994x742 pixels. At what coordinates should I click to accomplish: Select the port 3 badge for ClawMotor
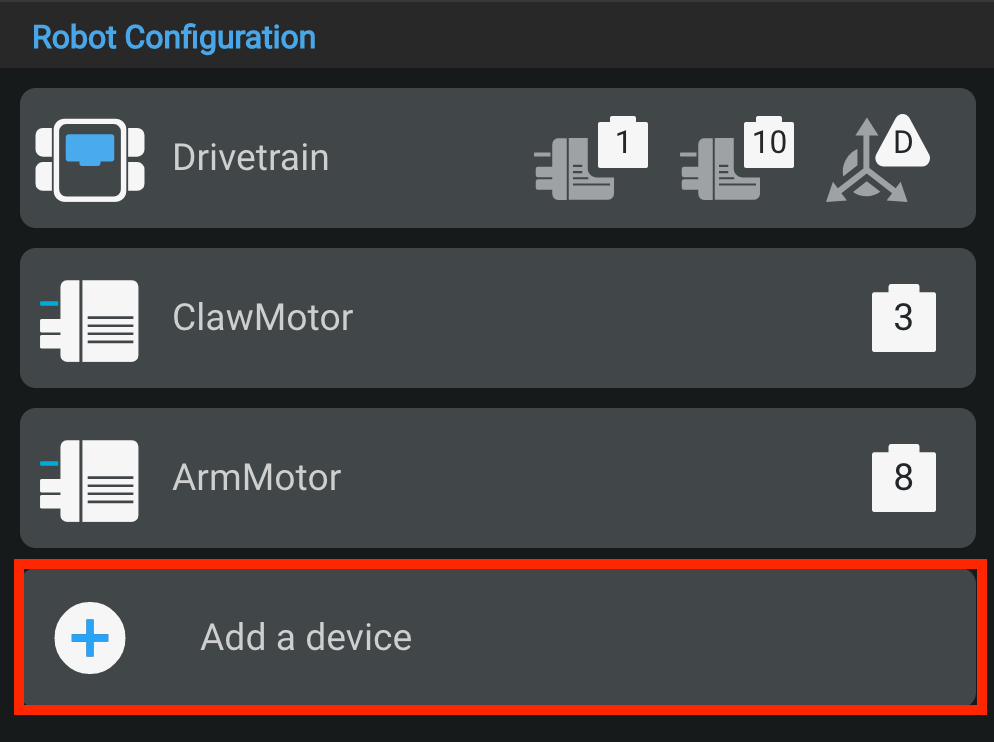[903, 317]
